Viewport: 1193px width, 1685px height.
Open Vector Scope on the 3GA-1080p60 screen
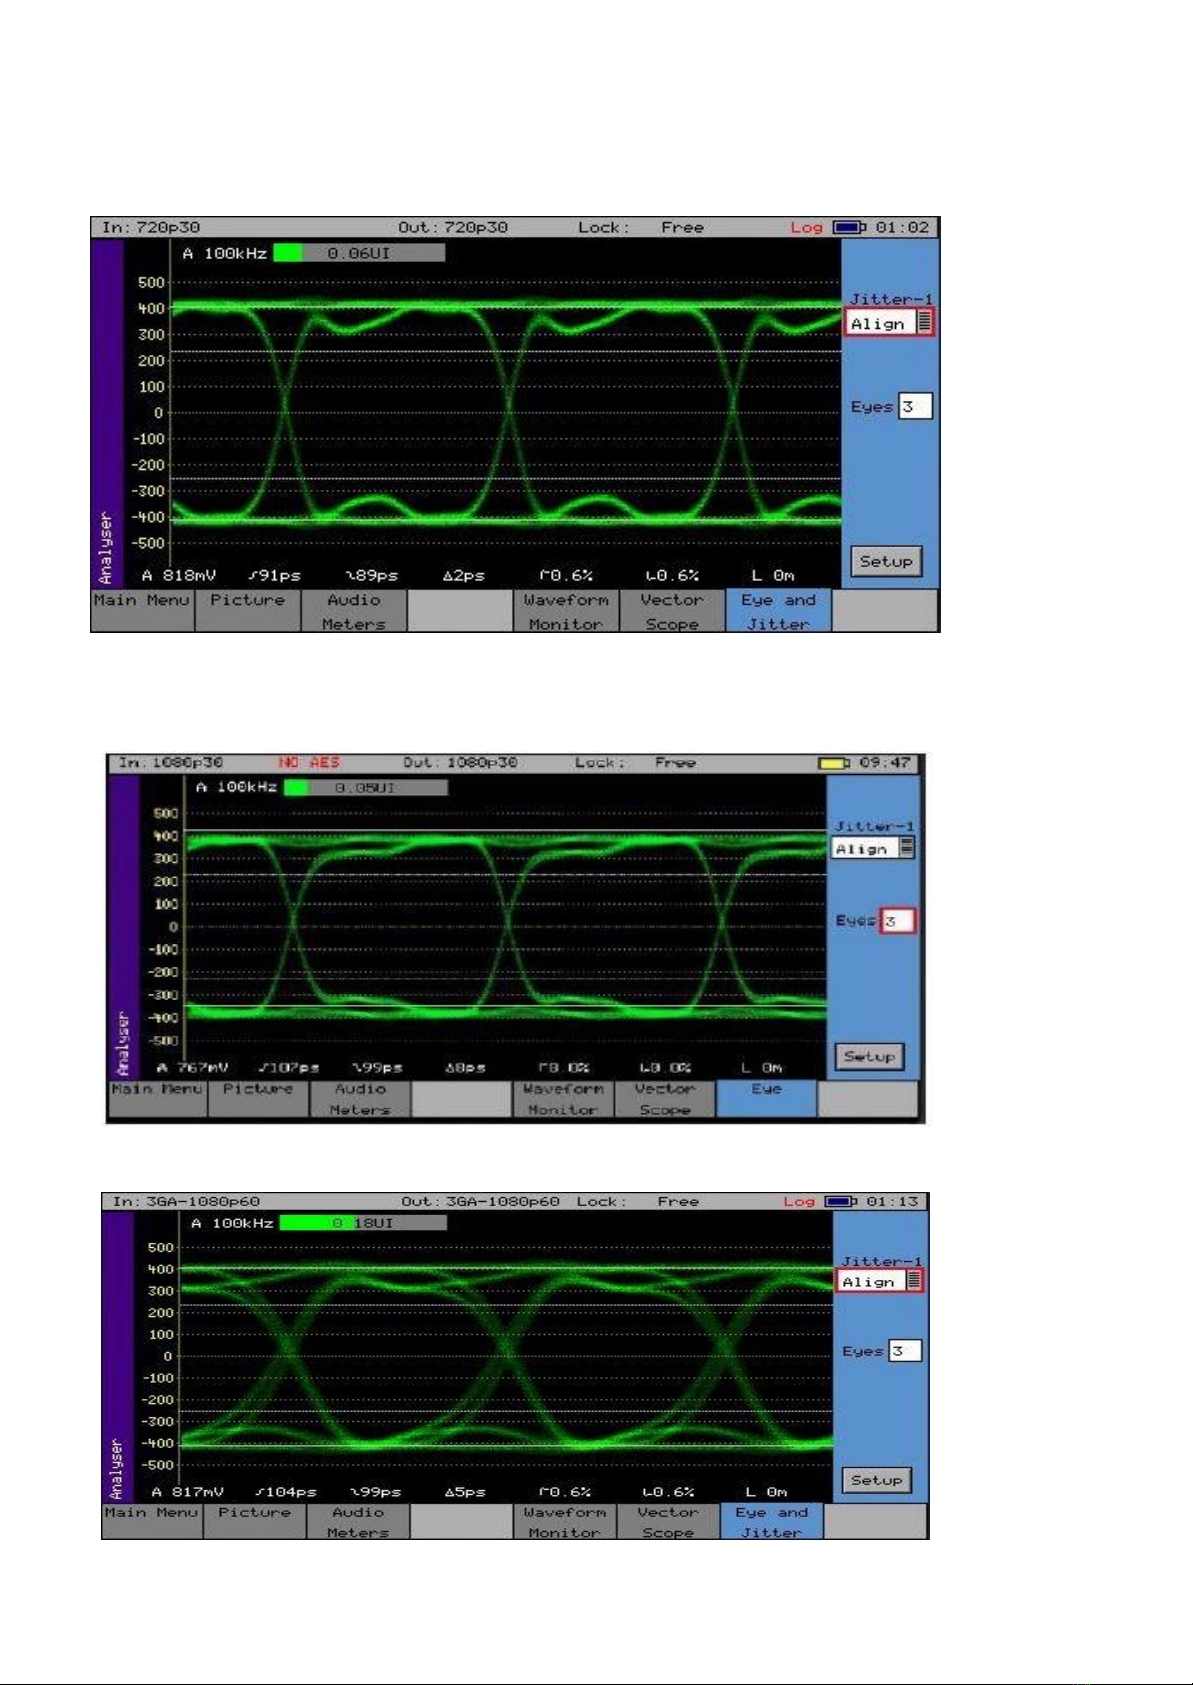coord(668,1521)
